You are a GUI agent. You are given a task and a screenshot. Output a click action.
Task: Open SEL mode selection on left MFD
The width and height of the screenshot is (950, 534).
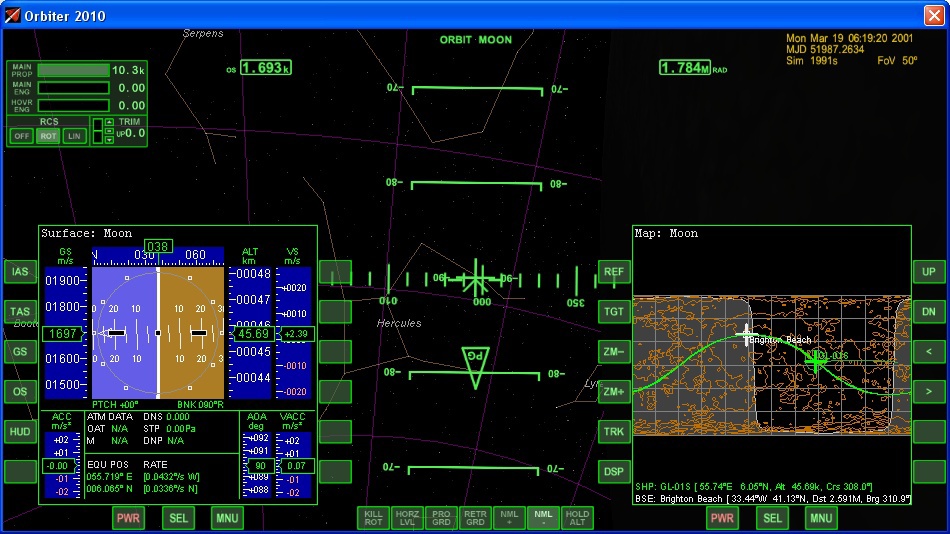tap(178, 518)
